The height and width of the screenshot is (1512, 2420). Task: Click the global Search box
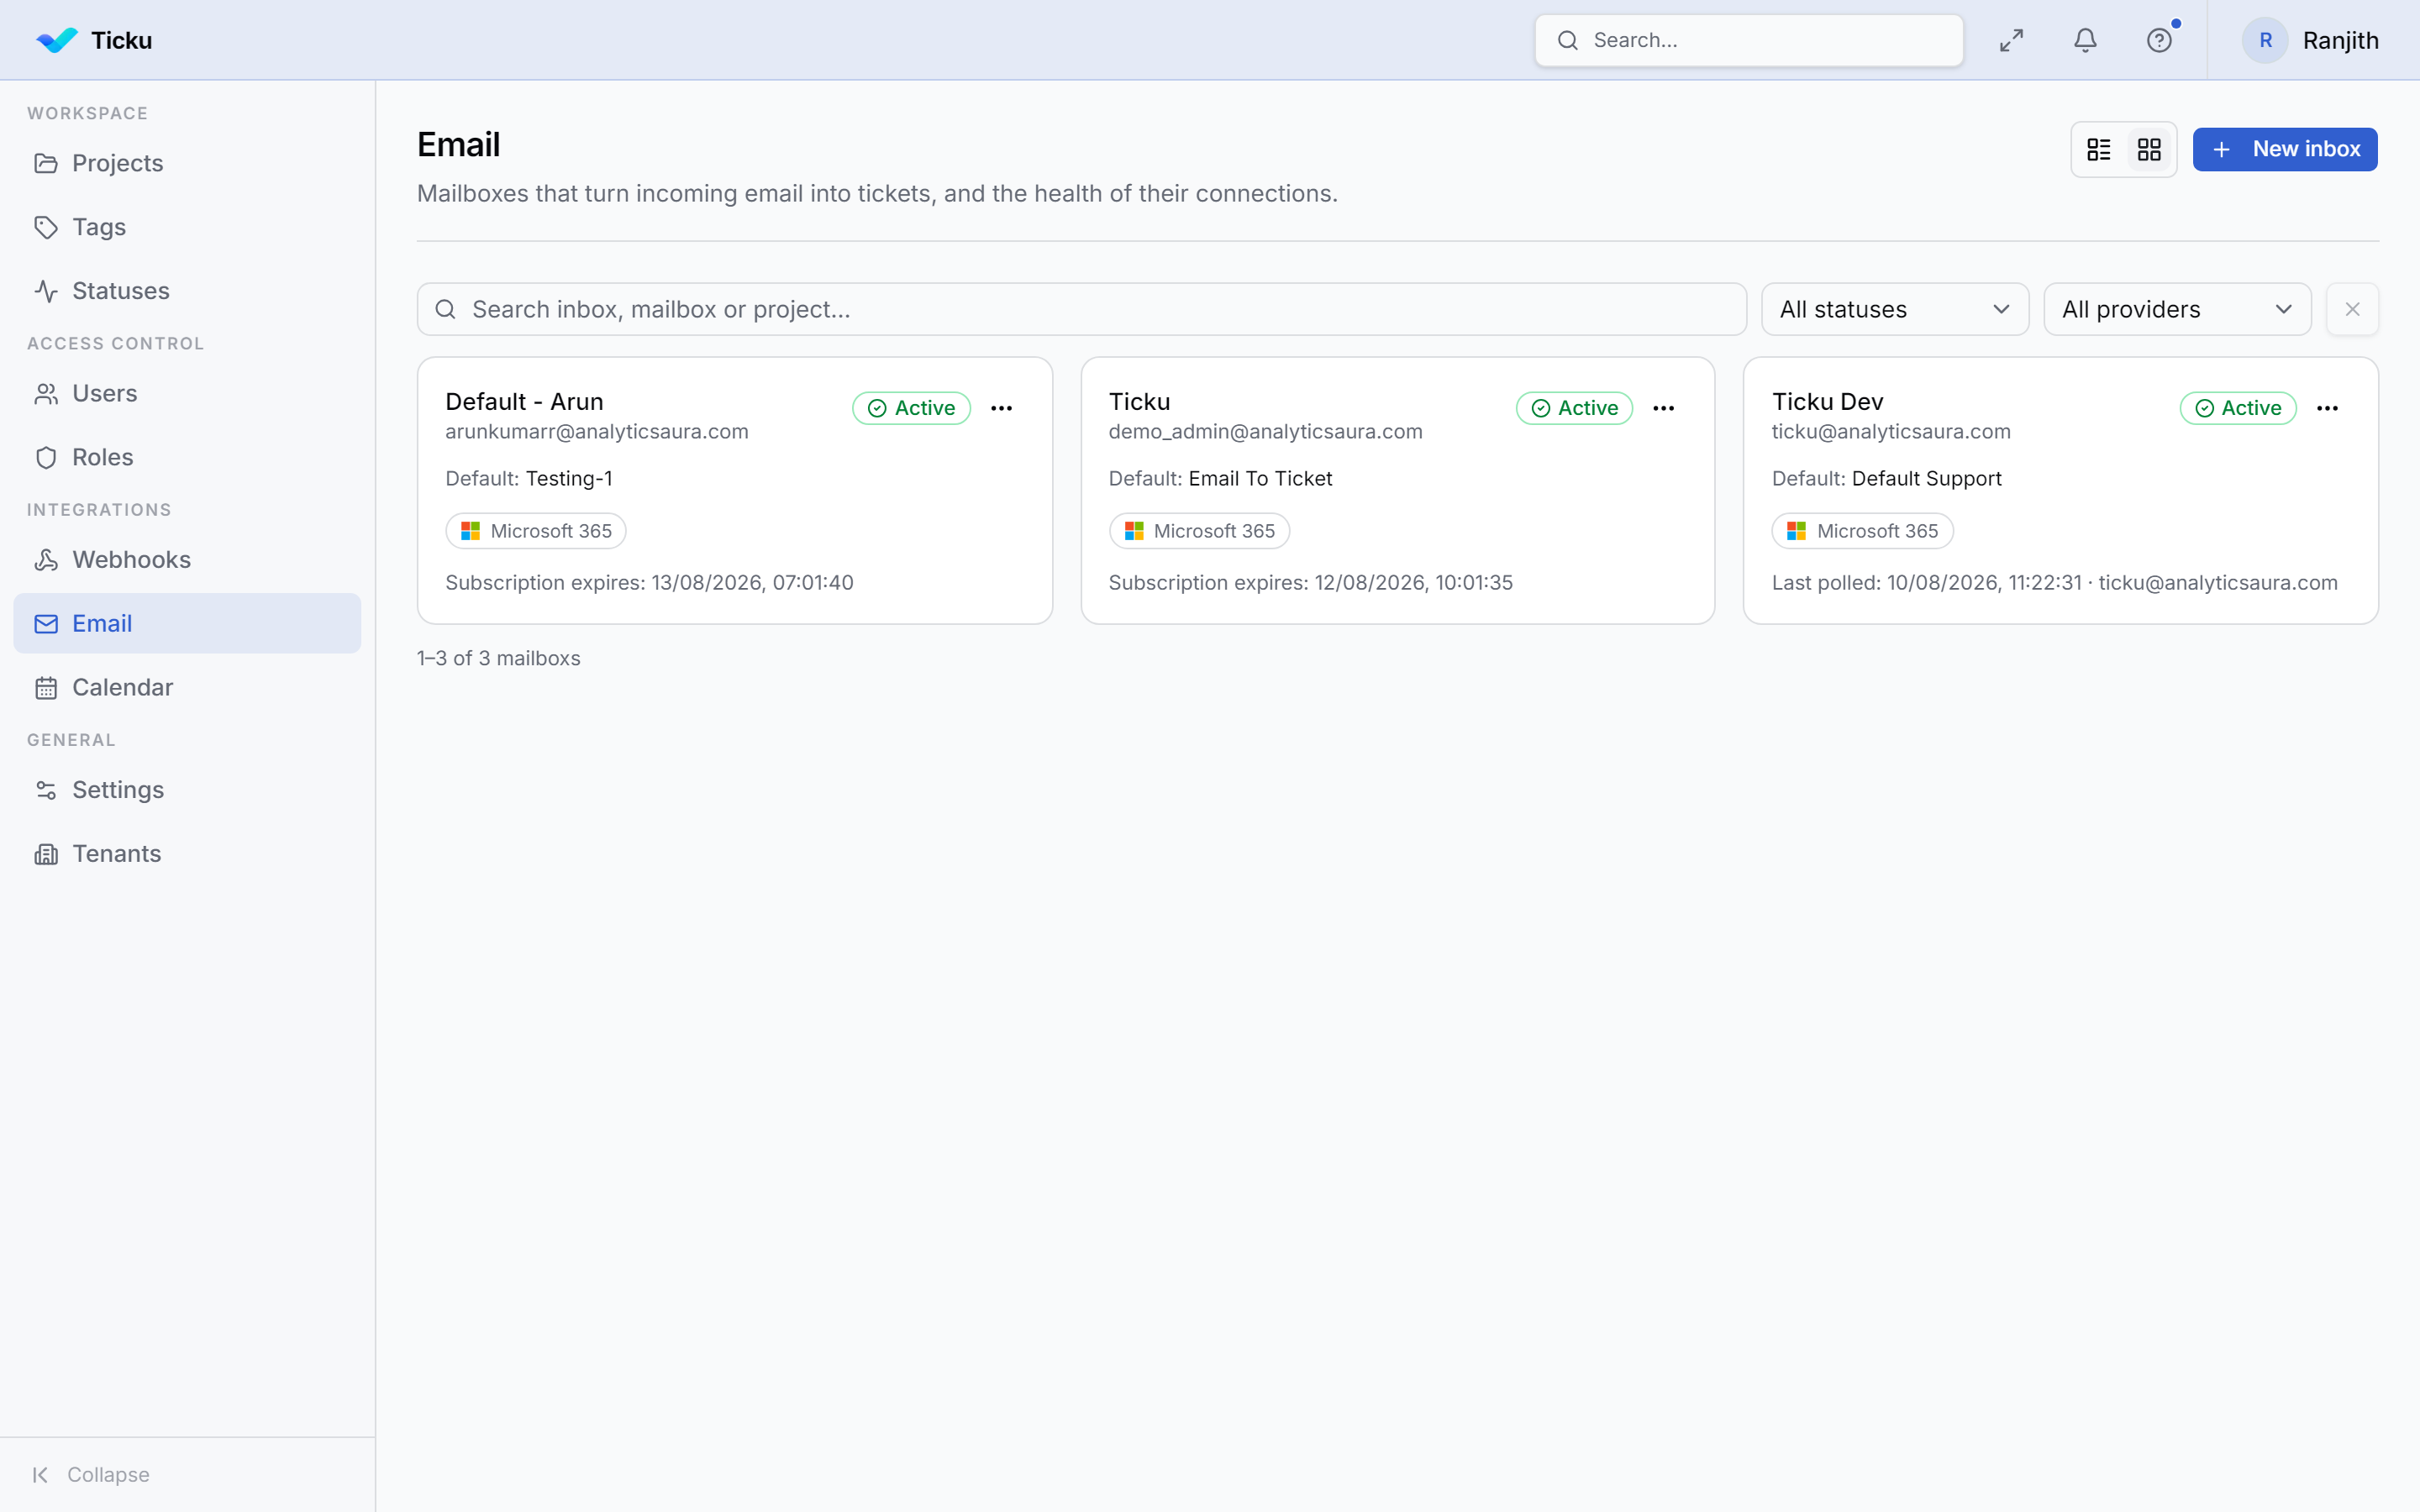1749,40
